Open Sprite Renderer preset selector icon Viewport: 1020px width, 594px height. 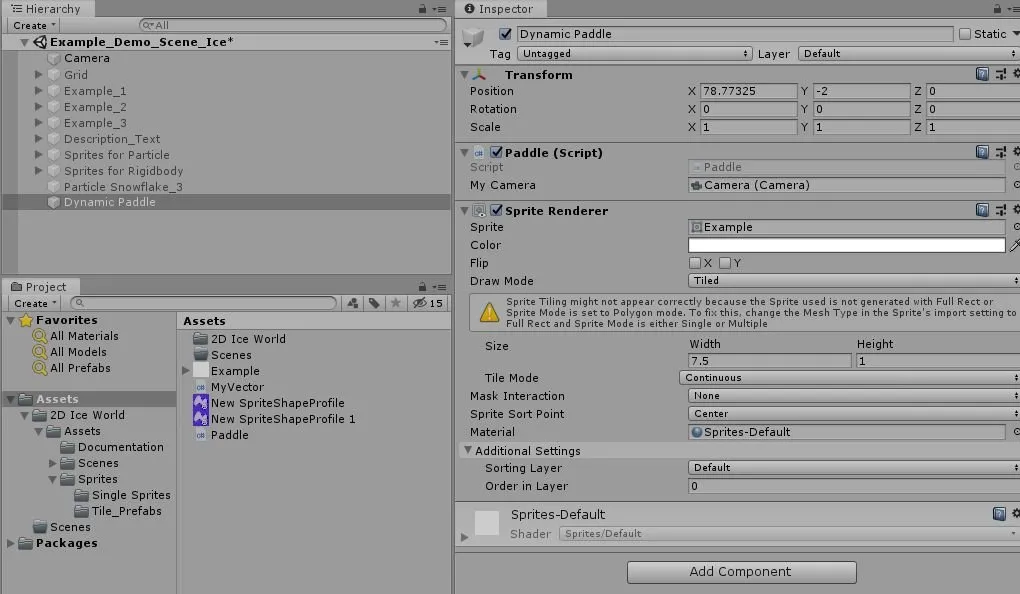point(1001,210)
